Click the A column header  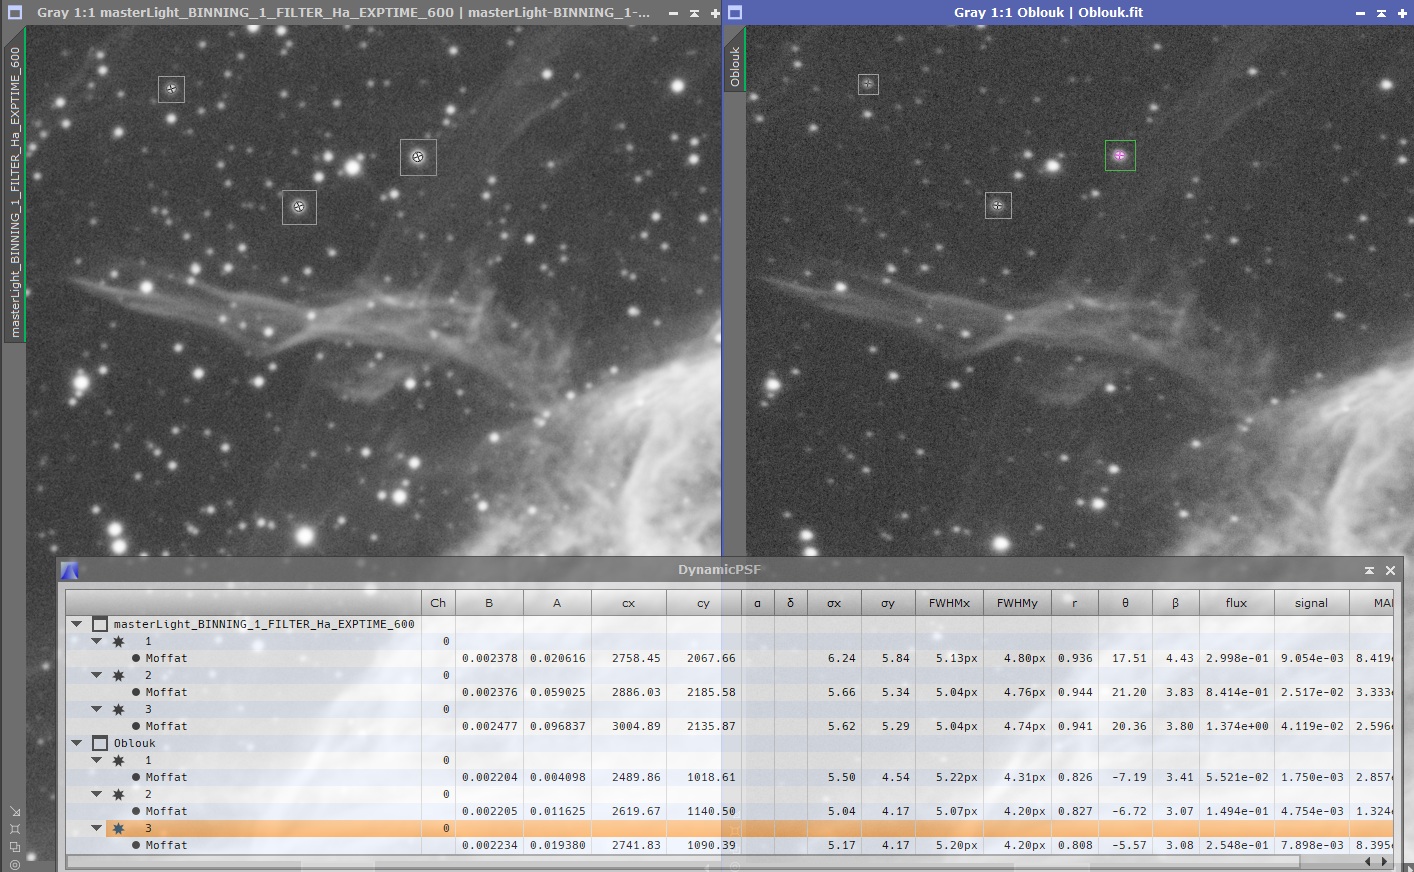point(557,603)
